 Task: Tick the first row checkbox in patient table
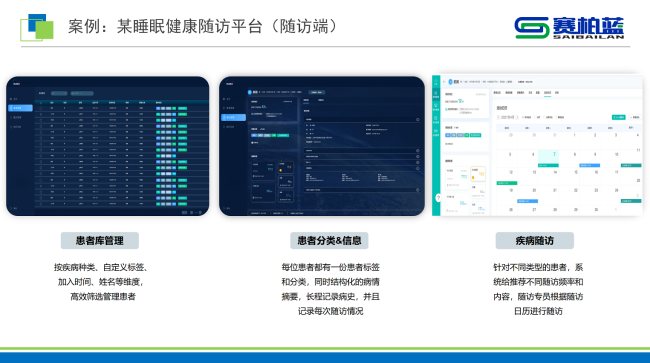click(x=41, y=108)
